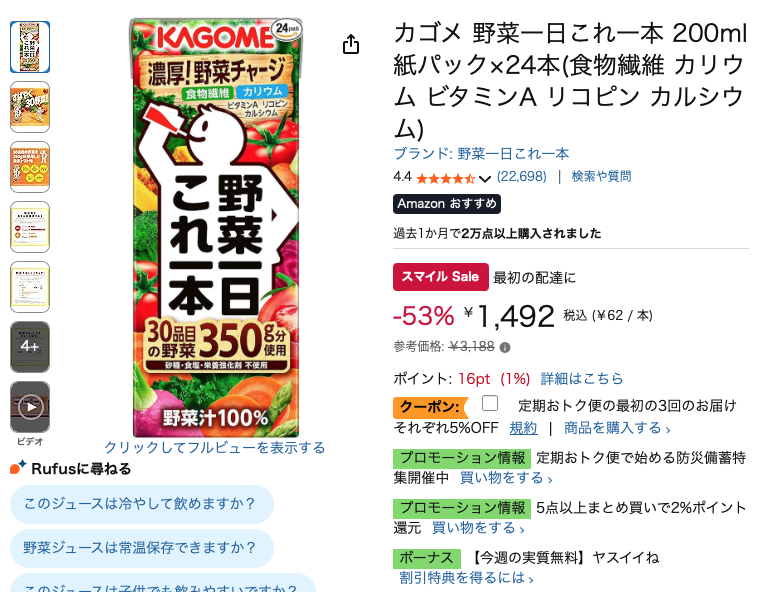The width and height of the screenshot is (759, 592).
Task: Click 詳細はこちら points details link
Action: click(x=582, y=379)
